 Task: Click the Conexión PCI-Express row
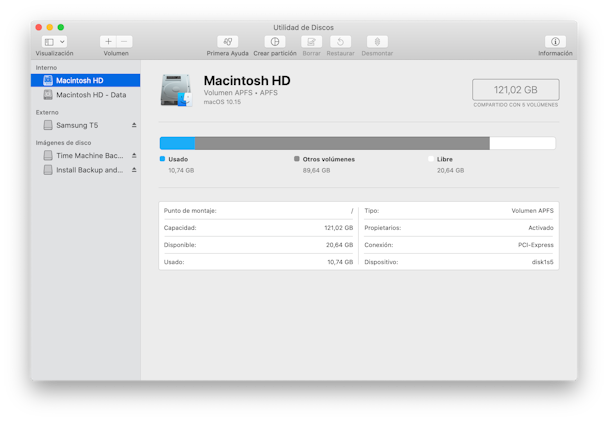(x=459, y=245)
